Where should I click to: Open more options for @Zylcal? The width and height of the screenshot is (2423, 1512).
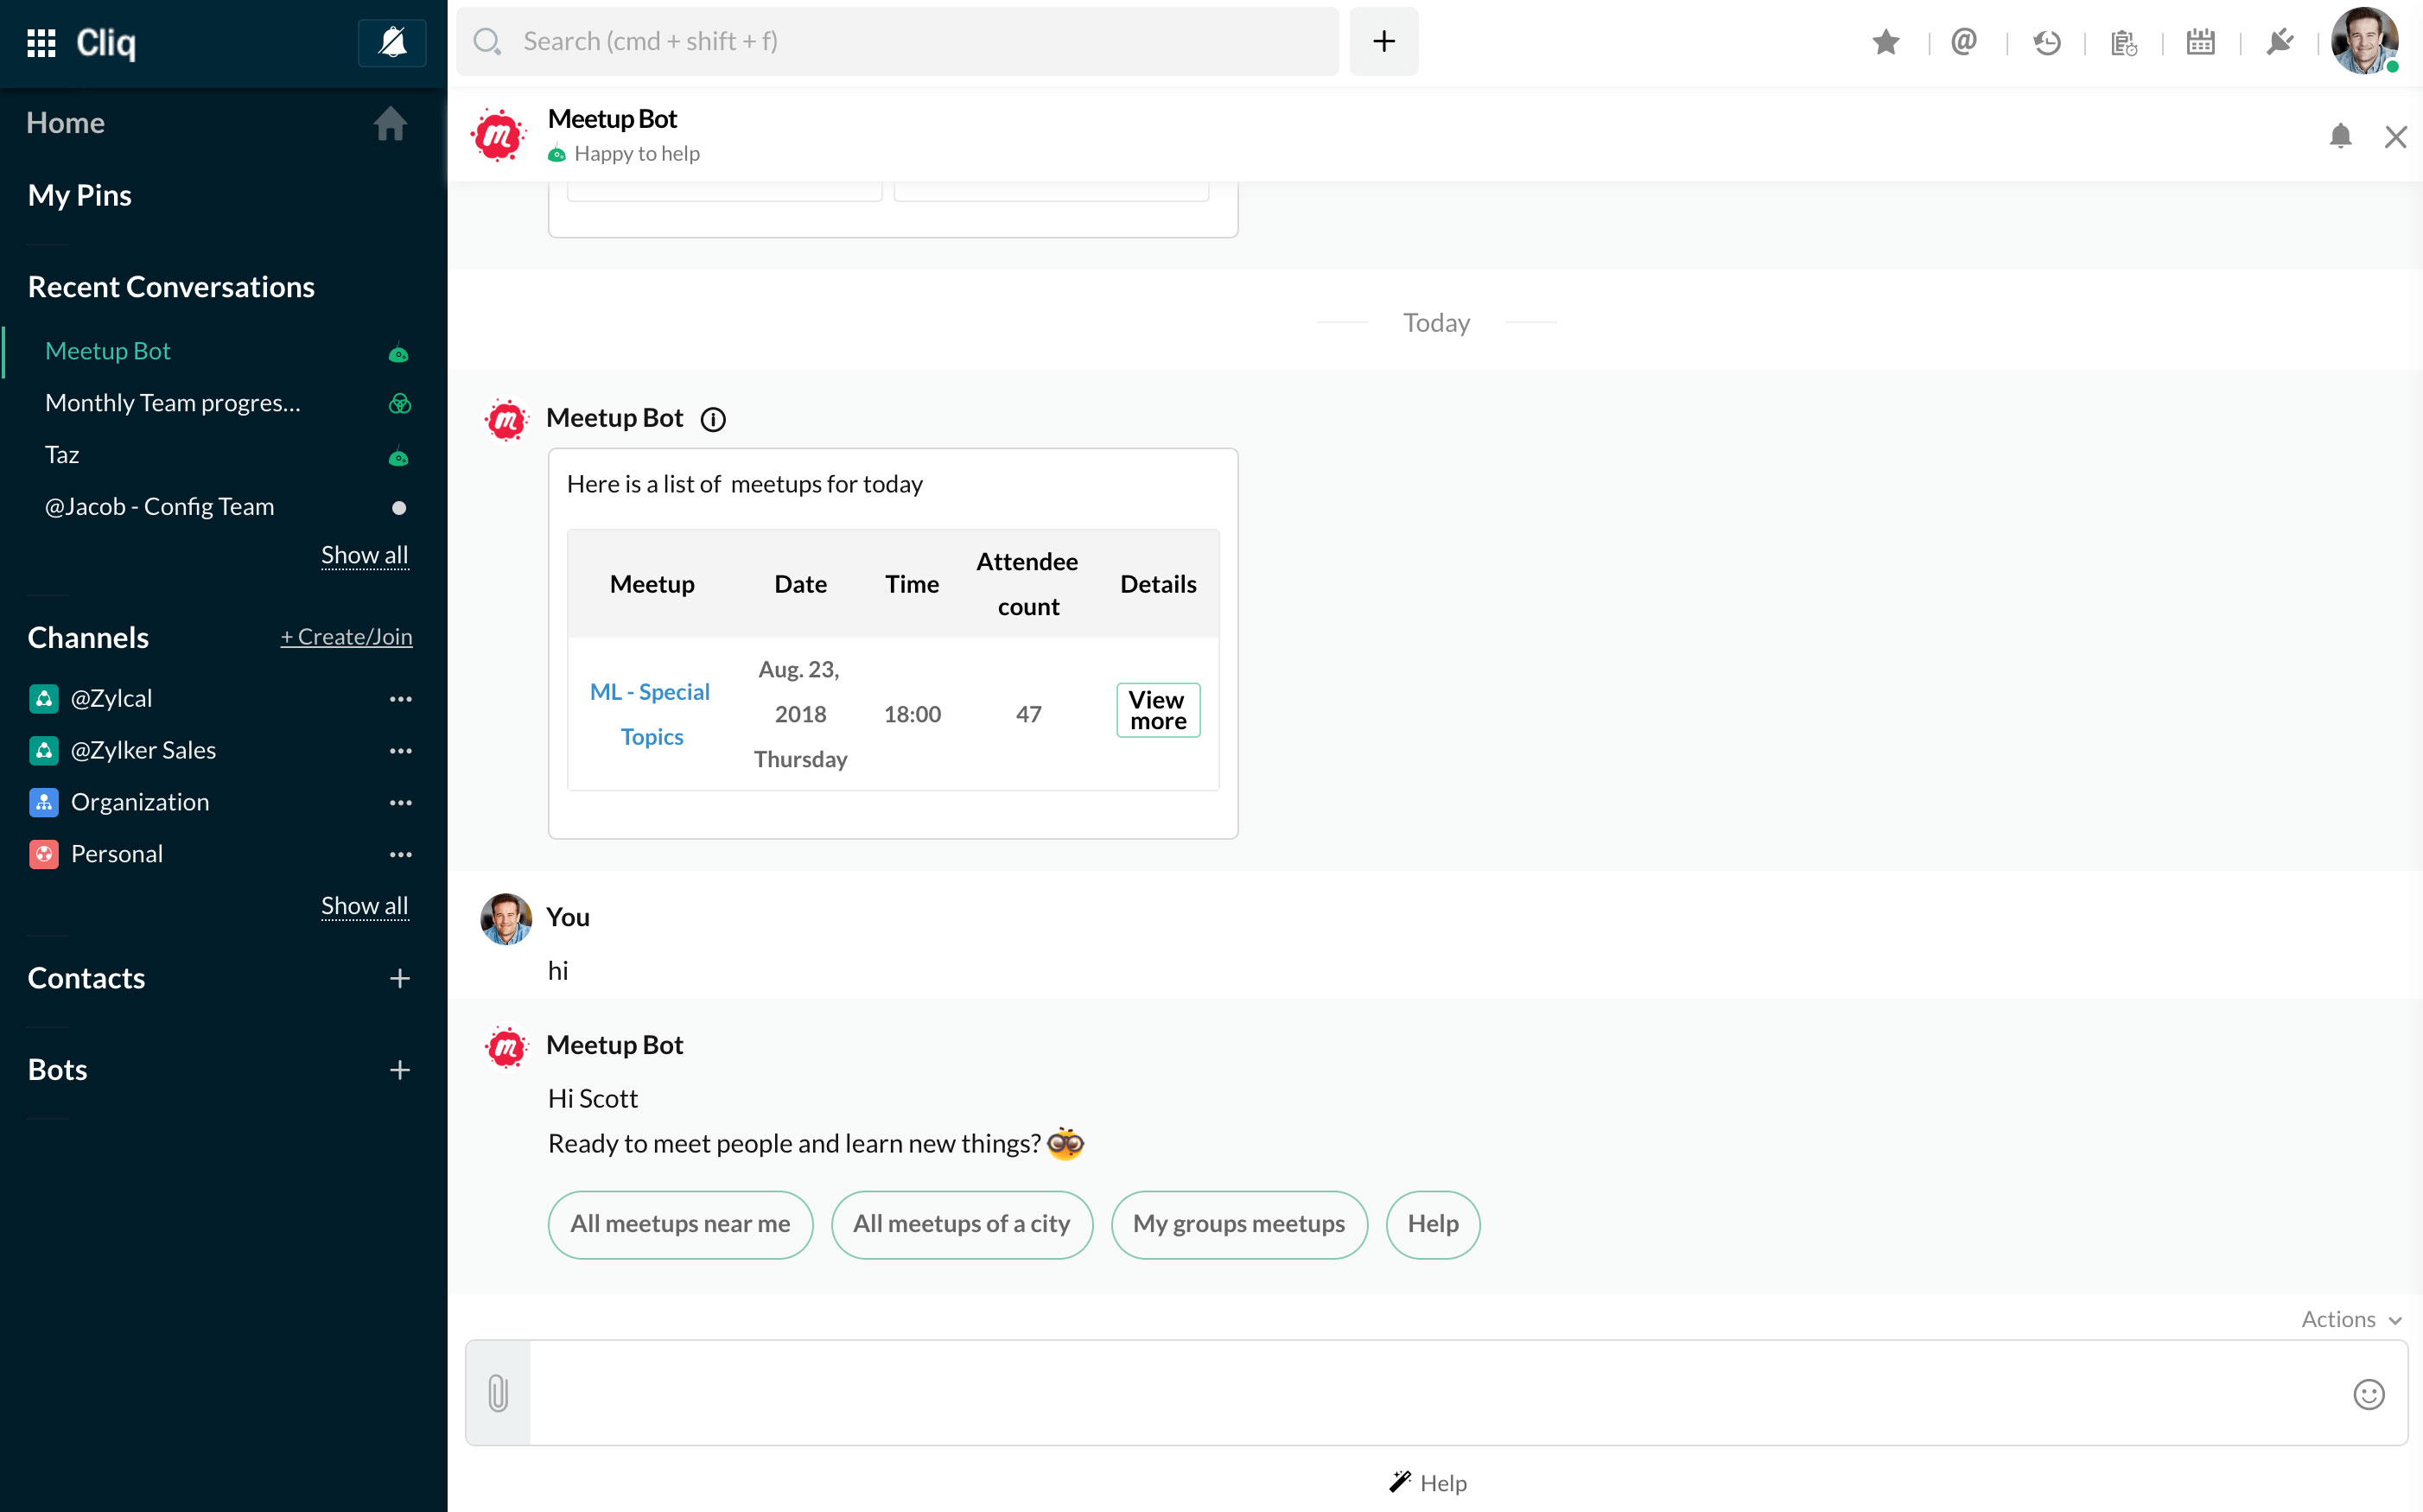click(400, 699)
